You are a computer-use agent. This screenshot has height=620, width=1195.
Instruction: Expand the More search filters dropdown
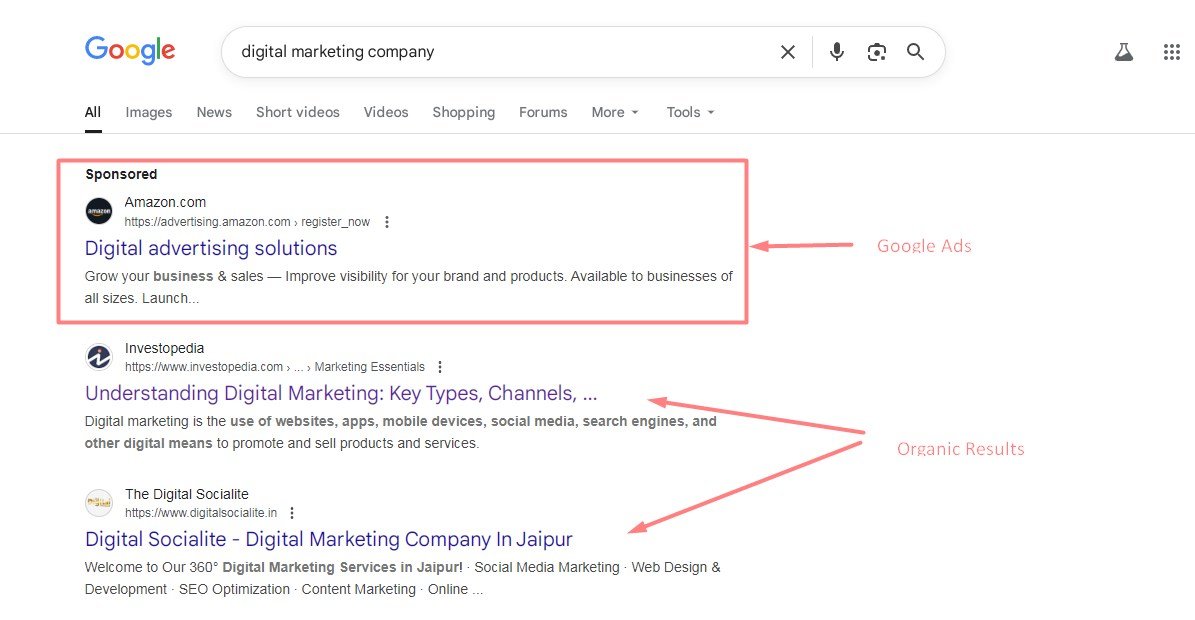pyautogui.click(x=614, y=112)
